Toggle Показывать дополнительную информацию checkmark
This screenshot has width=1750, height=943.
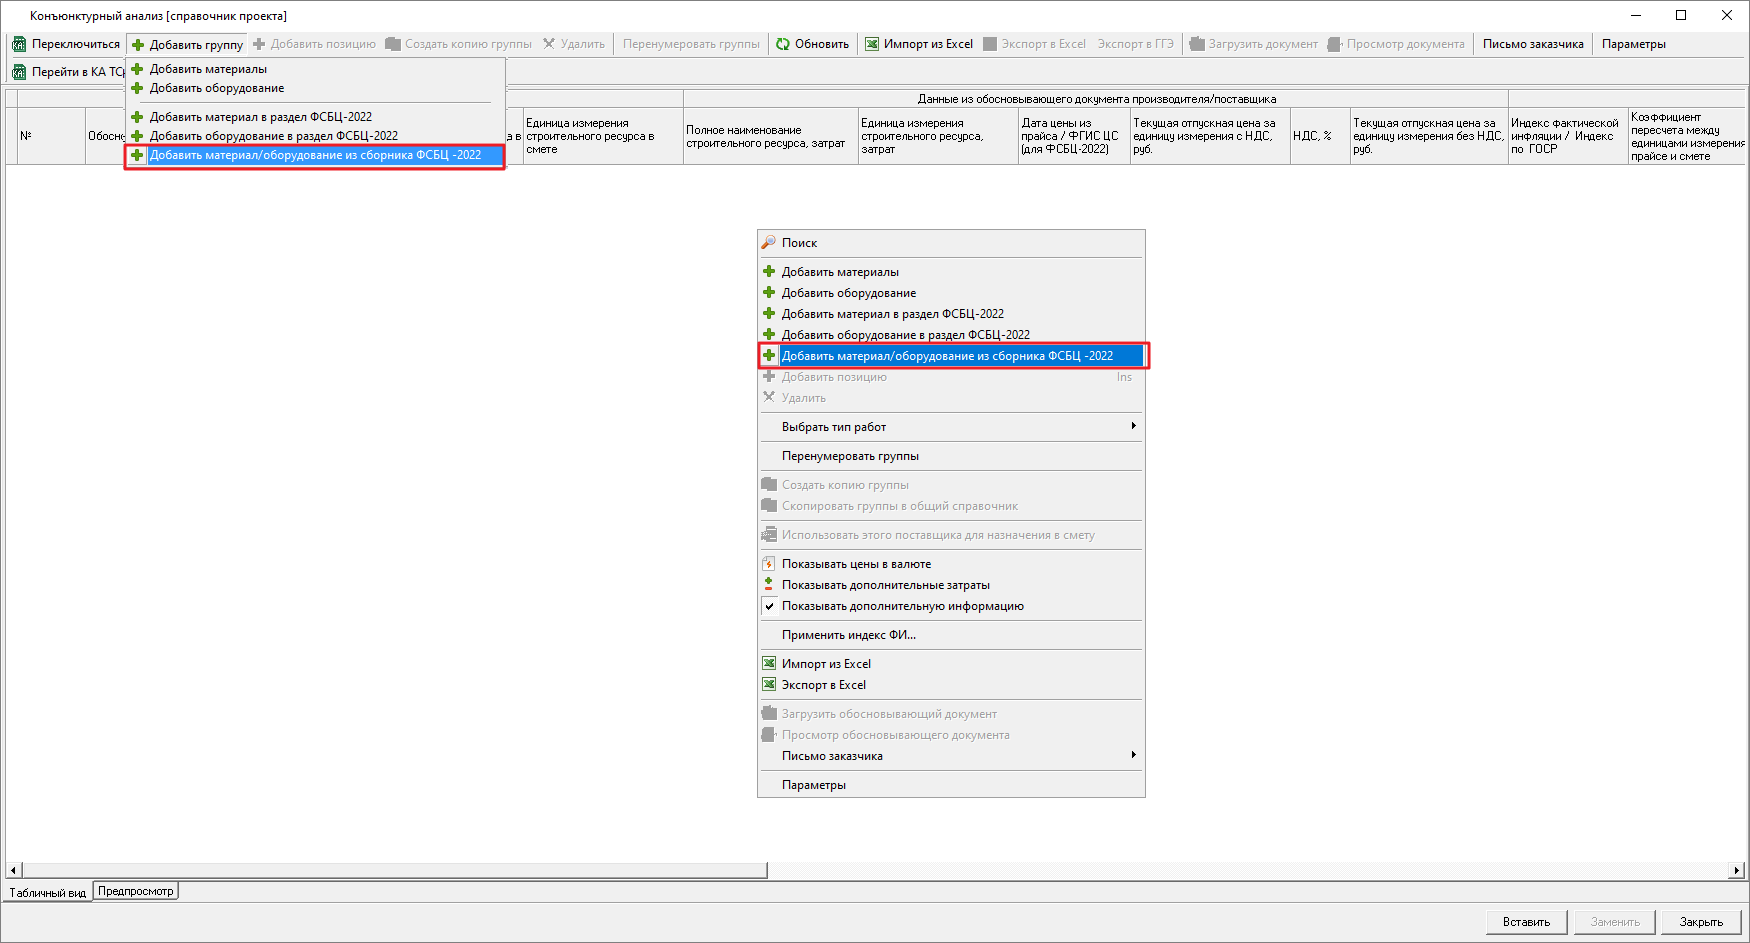point(769,606)
